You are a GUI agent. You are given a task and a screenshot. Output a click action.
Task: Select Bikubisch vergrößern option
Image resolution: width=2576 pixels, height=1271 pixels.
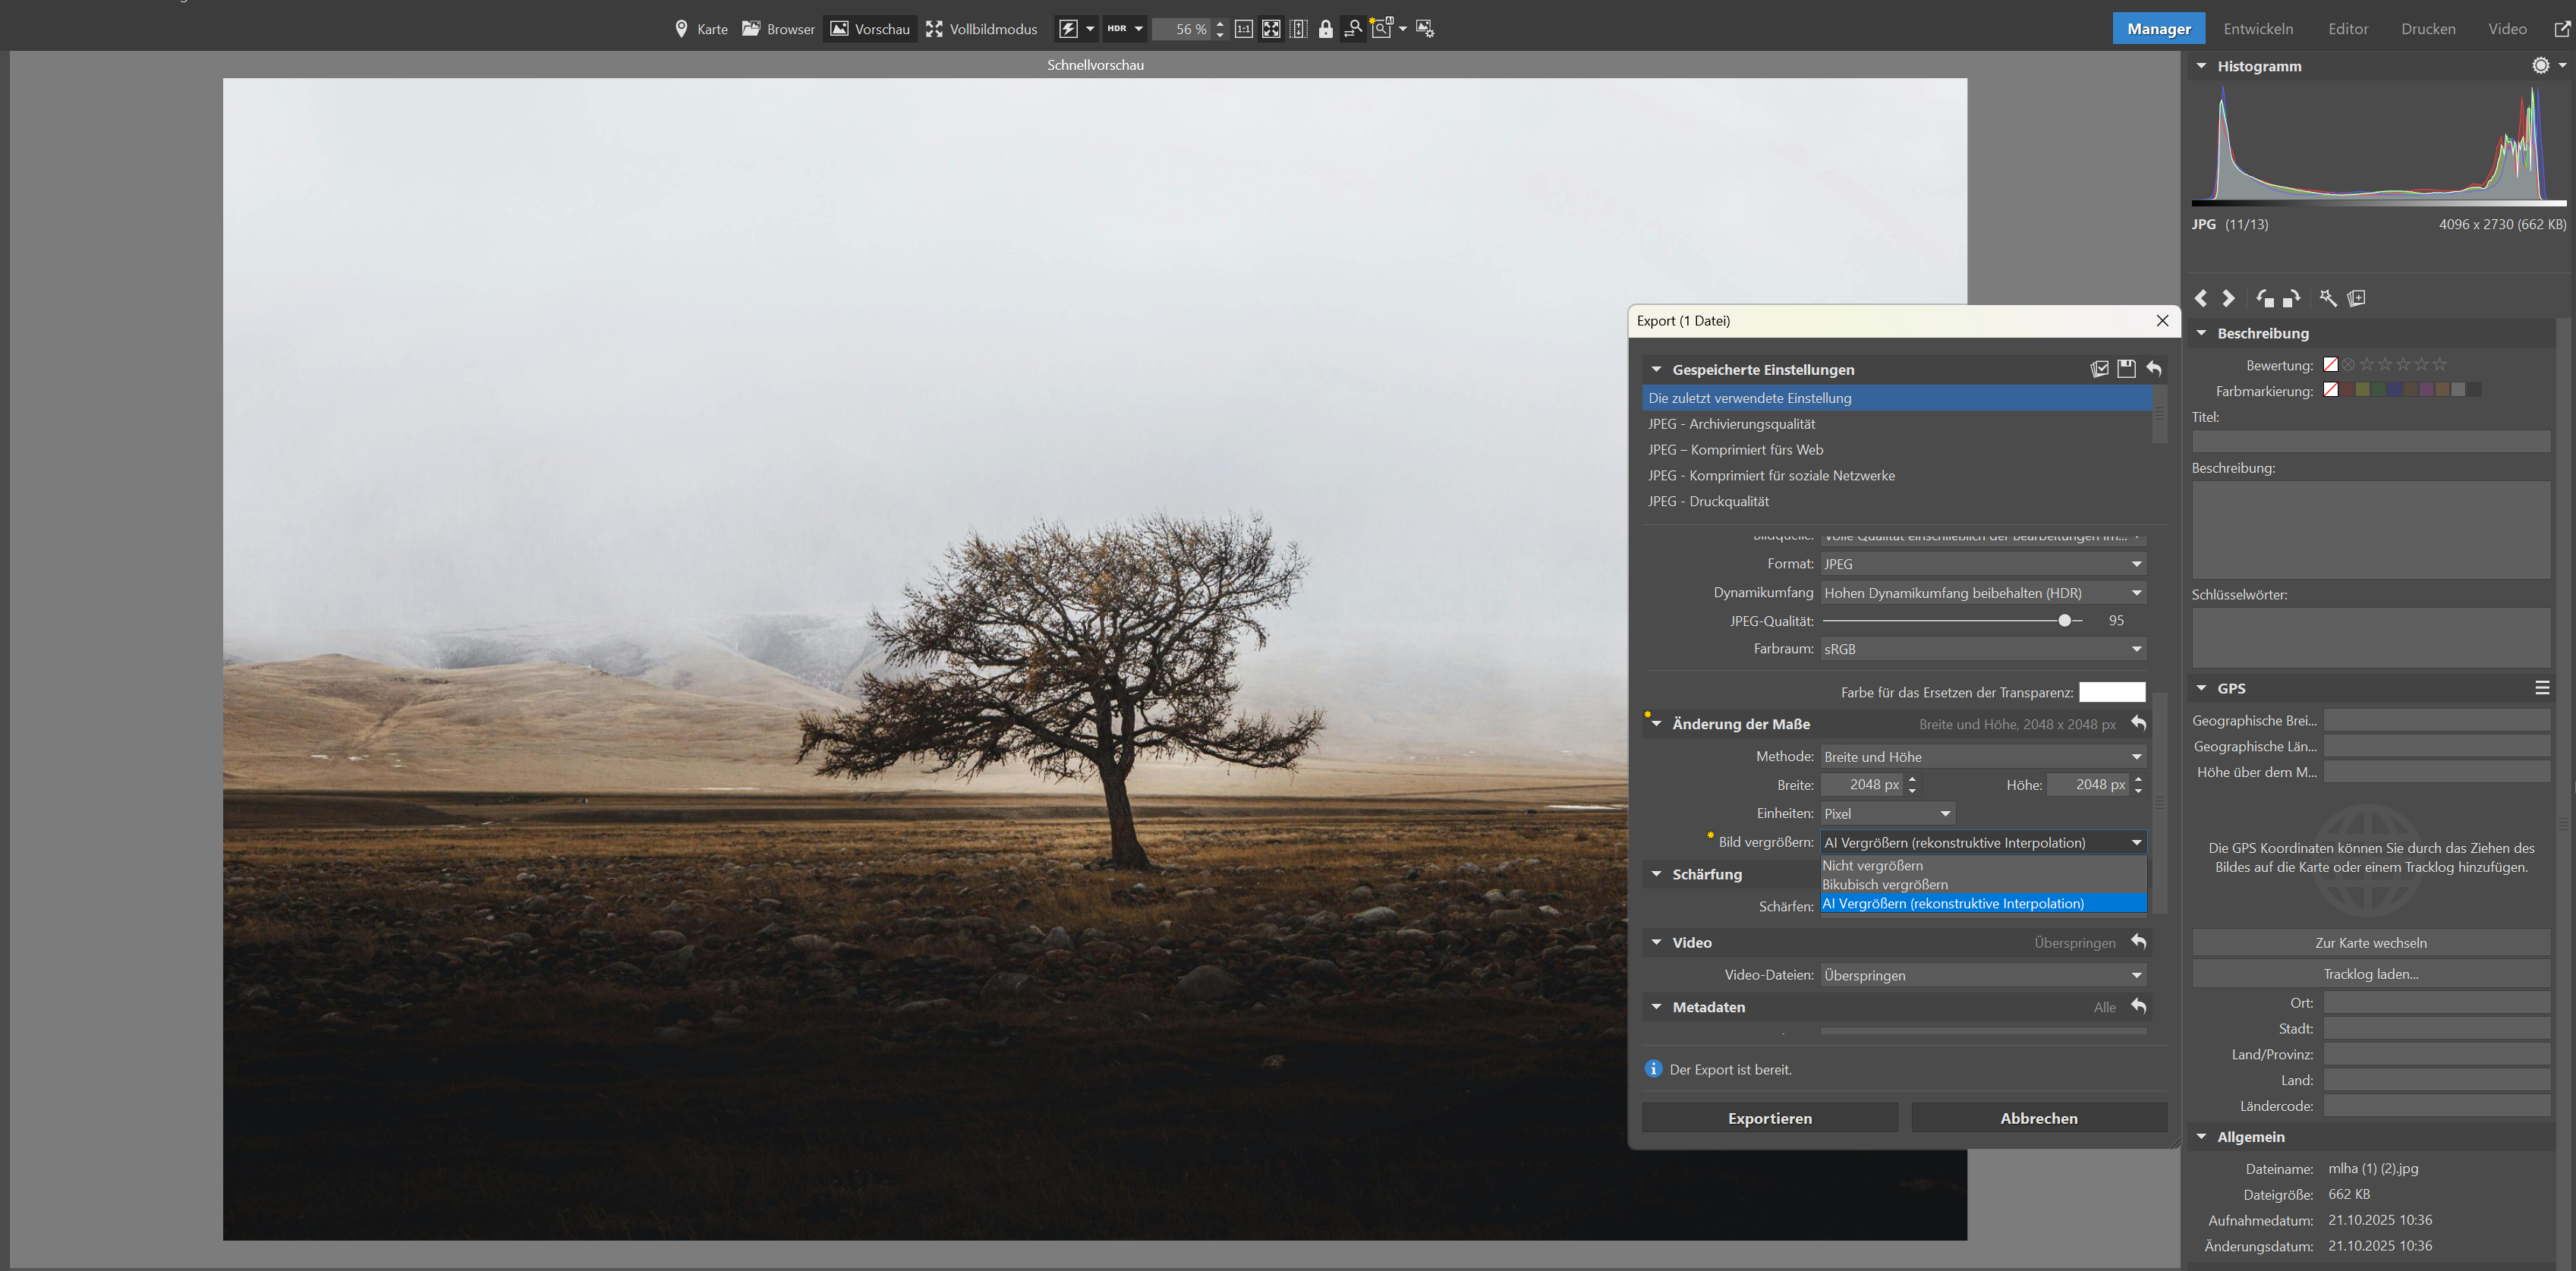coord(1884,884)
